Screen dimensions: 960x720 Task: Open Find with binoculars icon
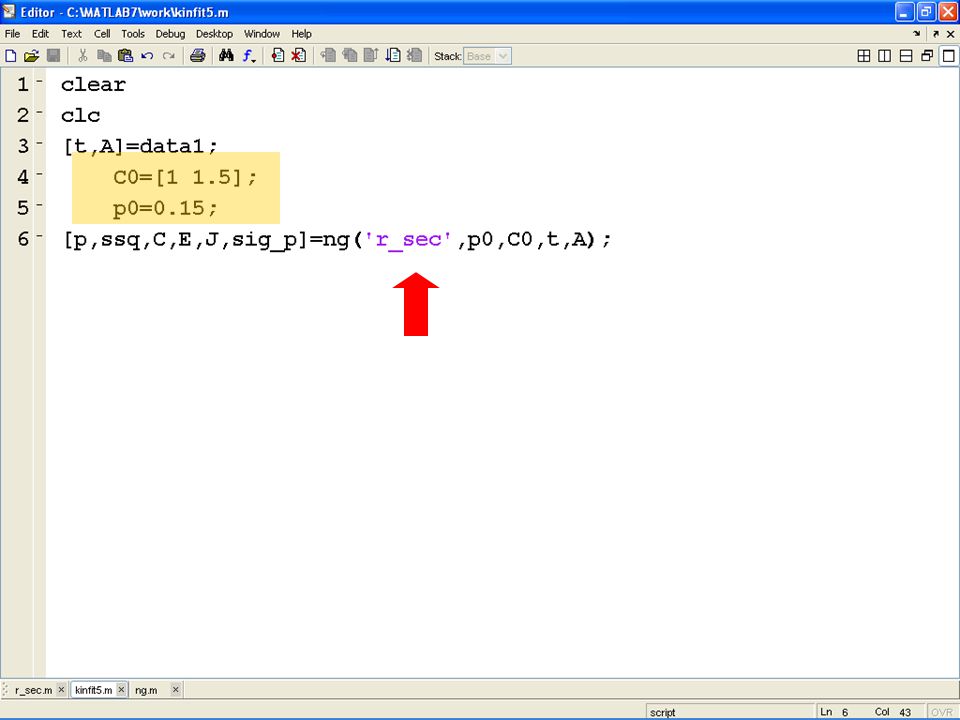pyautogui.click(x=226, y=56)
